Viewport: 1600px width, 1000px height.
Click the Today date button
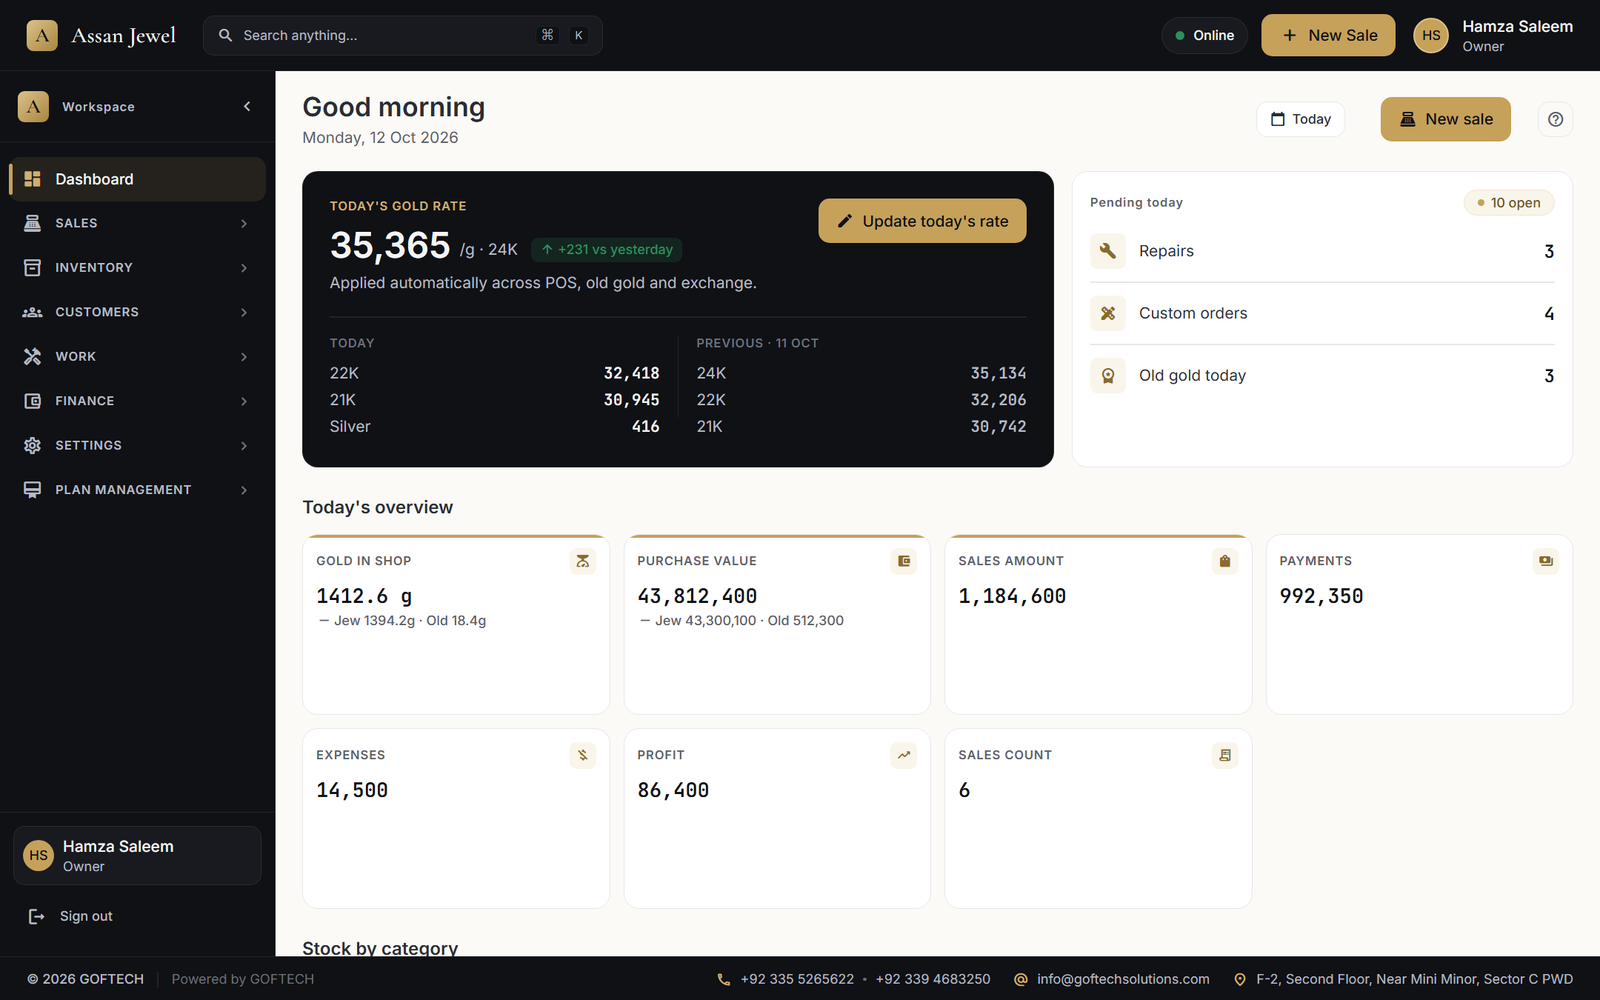pos(1300,119)
